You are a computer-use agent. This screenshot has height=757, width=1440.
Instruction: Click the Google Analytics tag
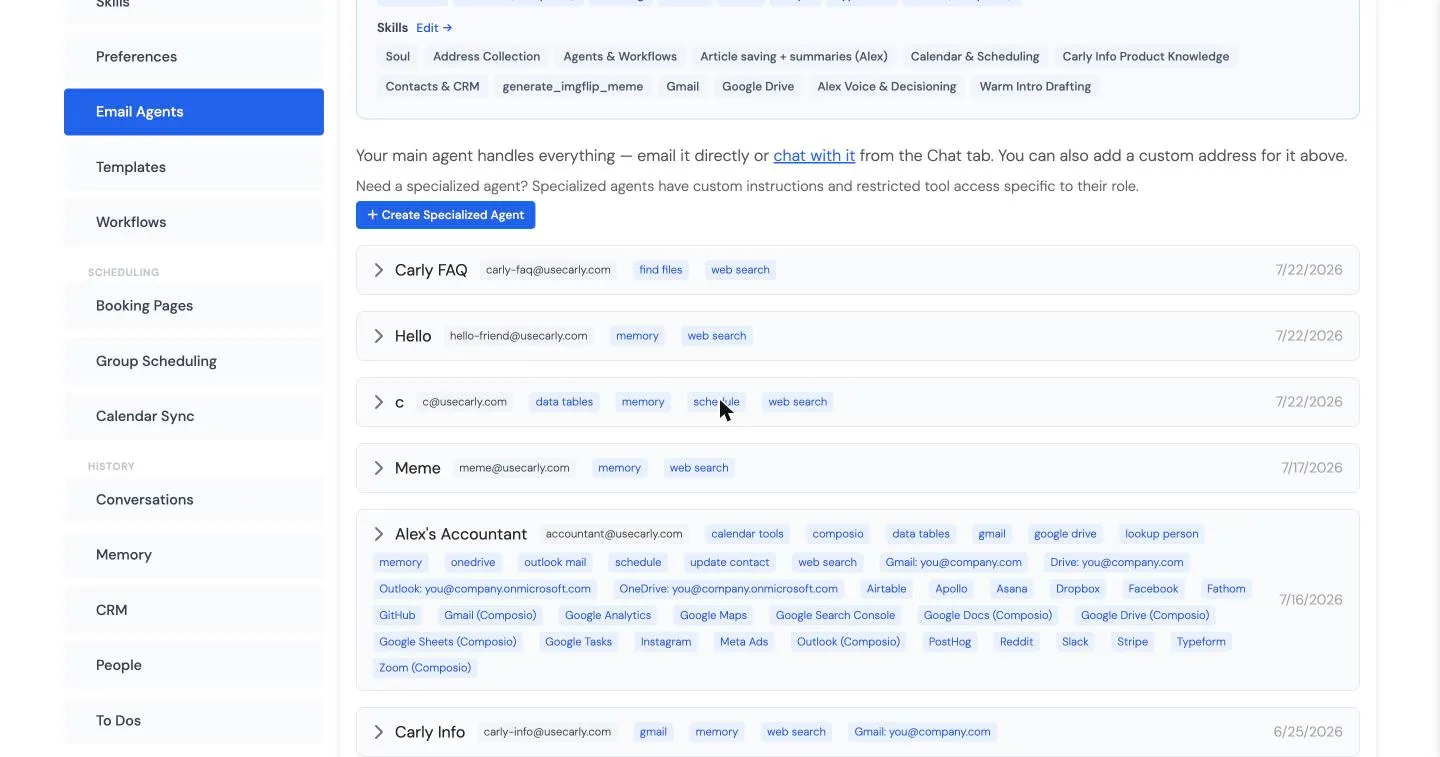(608, 615)
